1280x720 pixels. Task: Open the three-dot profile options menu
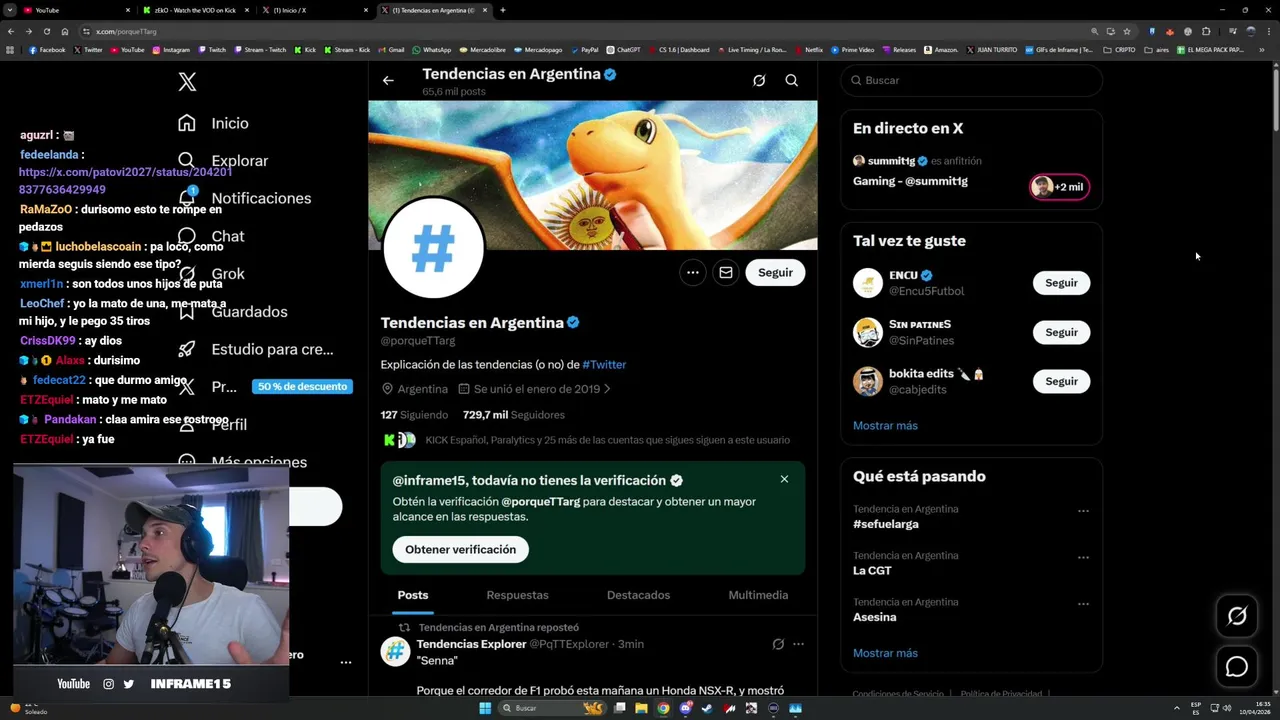click(692, 272)
